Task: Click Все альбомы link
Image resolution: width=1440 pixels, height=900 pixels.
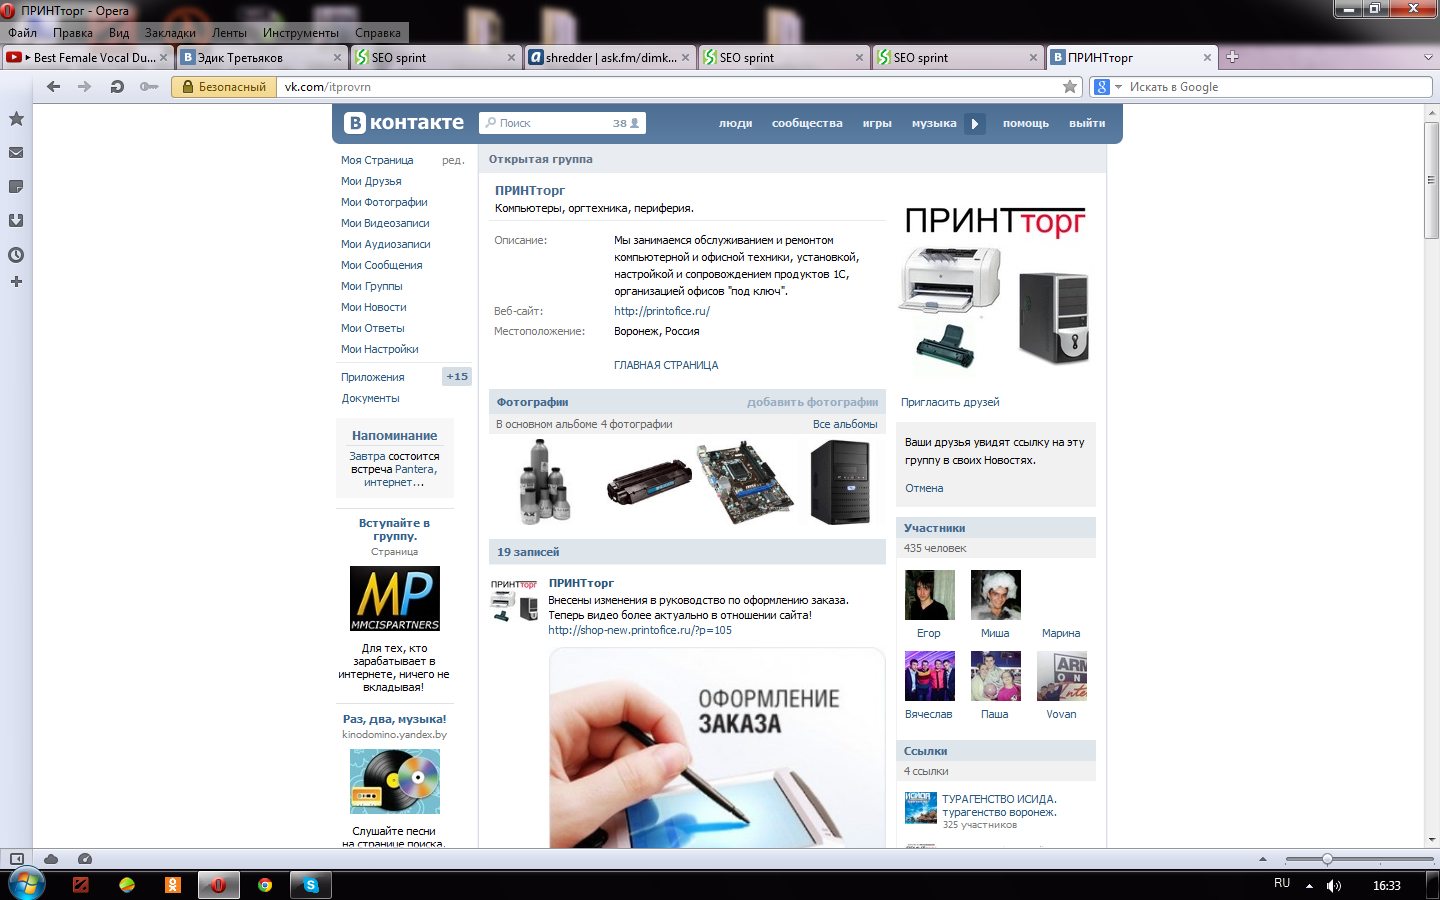Action: (845, 424)
